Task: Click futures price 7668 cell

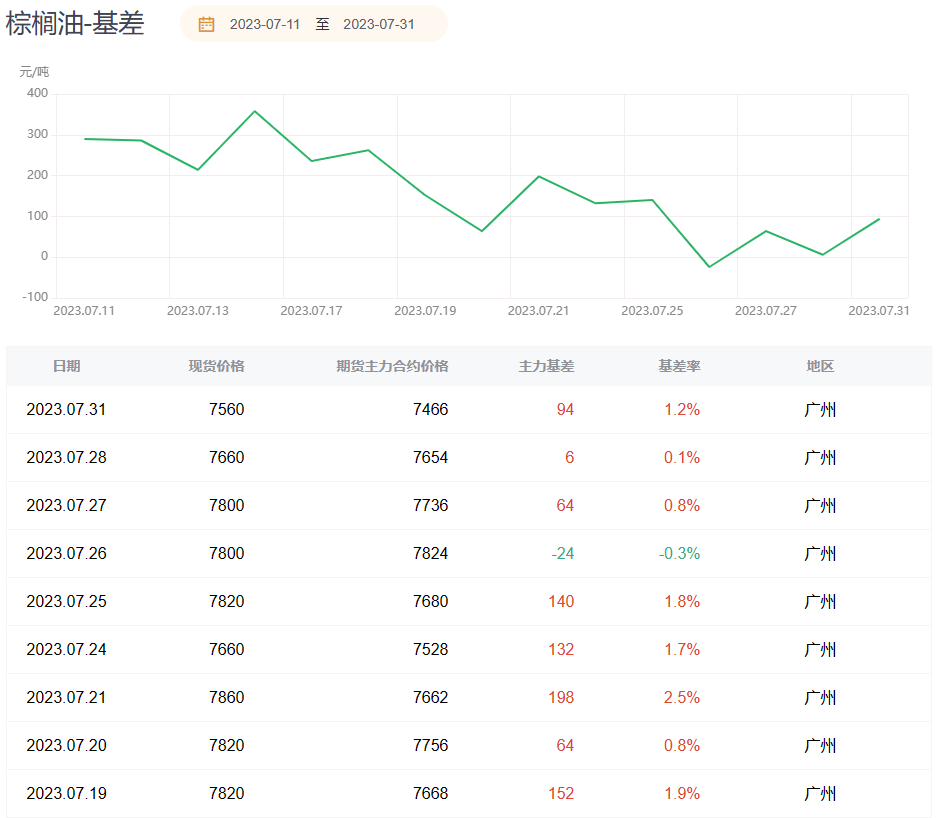Action: pos(431,793)
